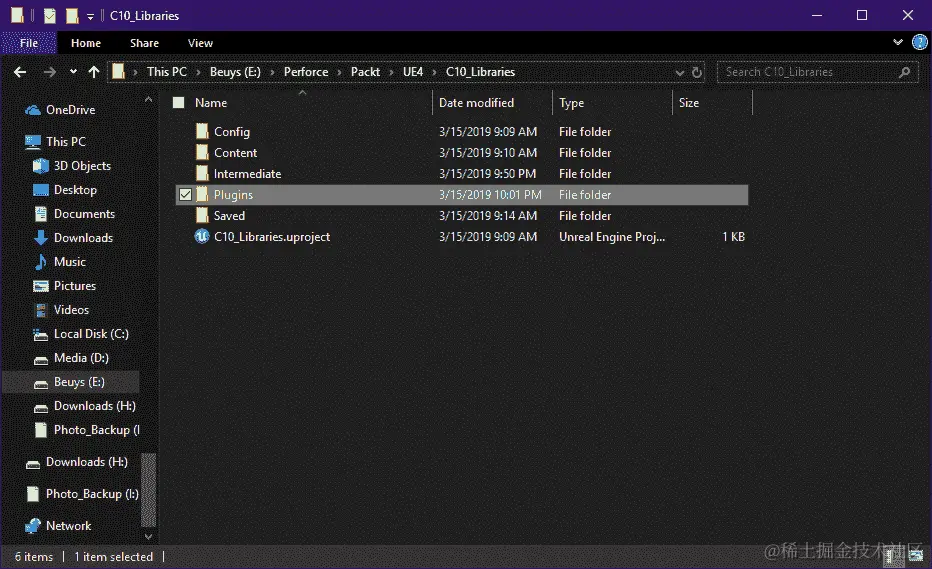Click the Saved folder icon
This screenshot has height=569, width=932.
(x=202, y=215)
